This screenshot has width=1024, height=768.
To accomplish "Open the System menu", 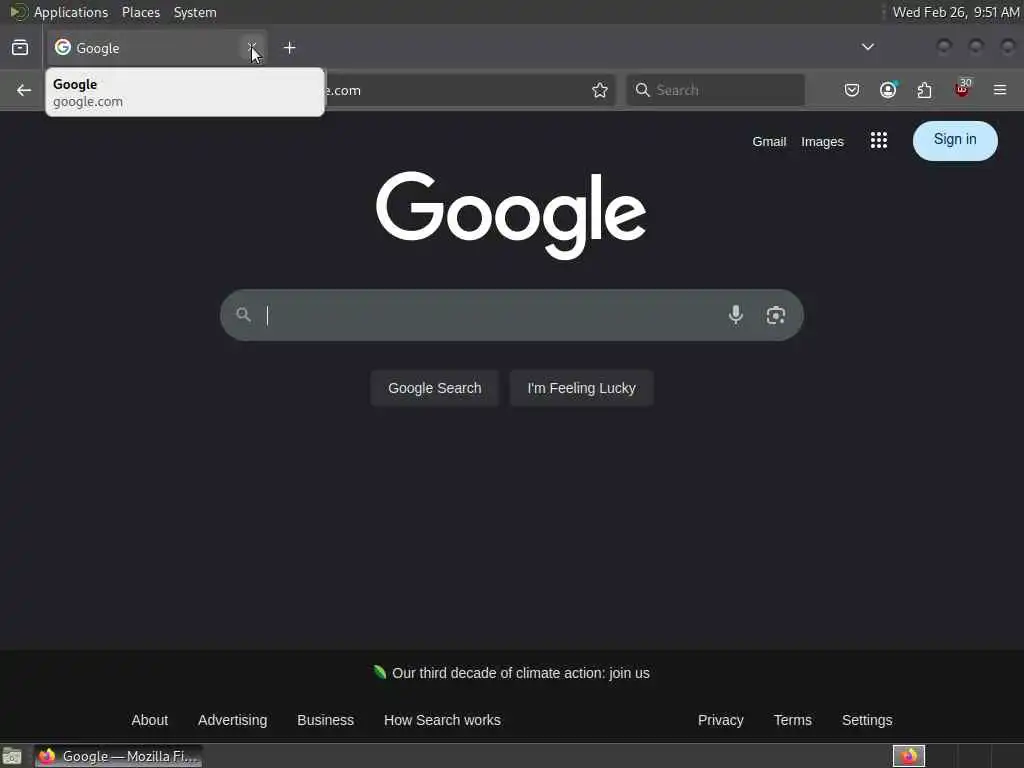I will (x=195, y=12).
